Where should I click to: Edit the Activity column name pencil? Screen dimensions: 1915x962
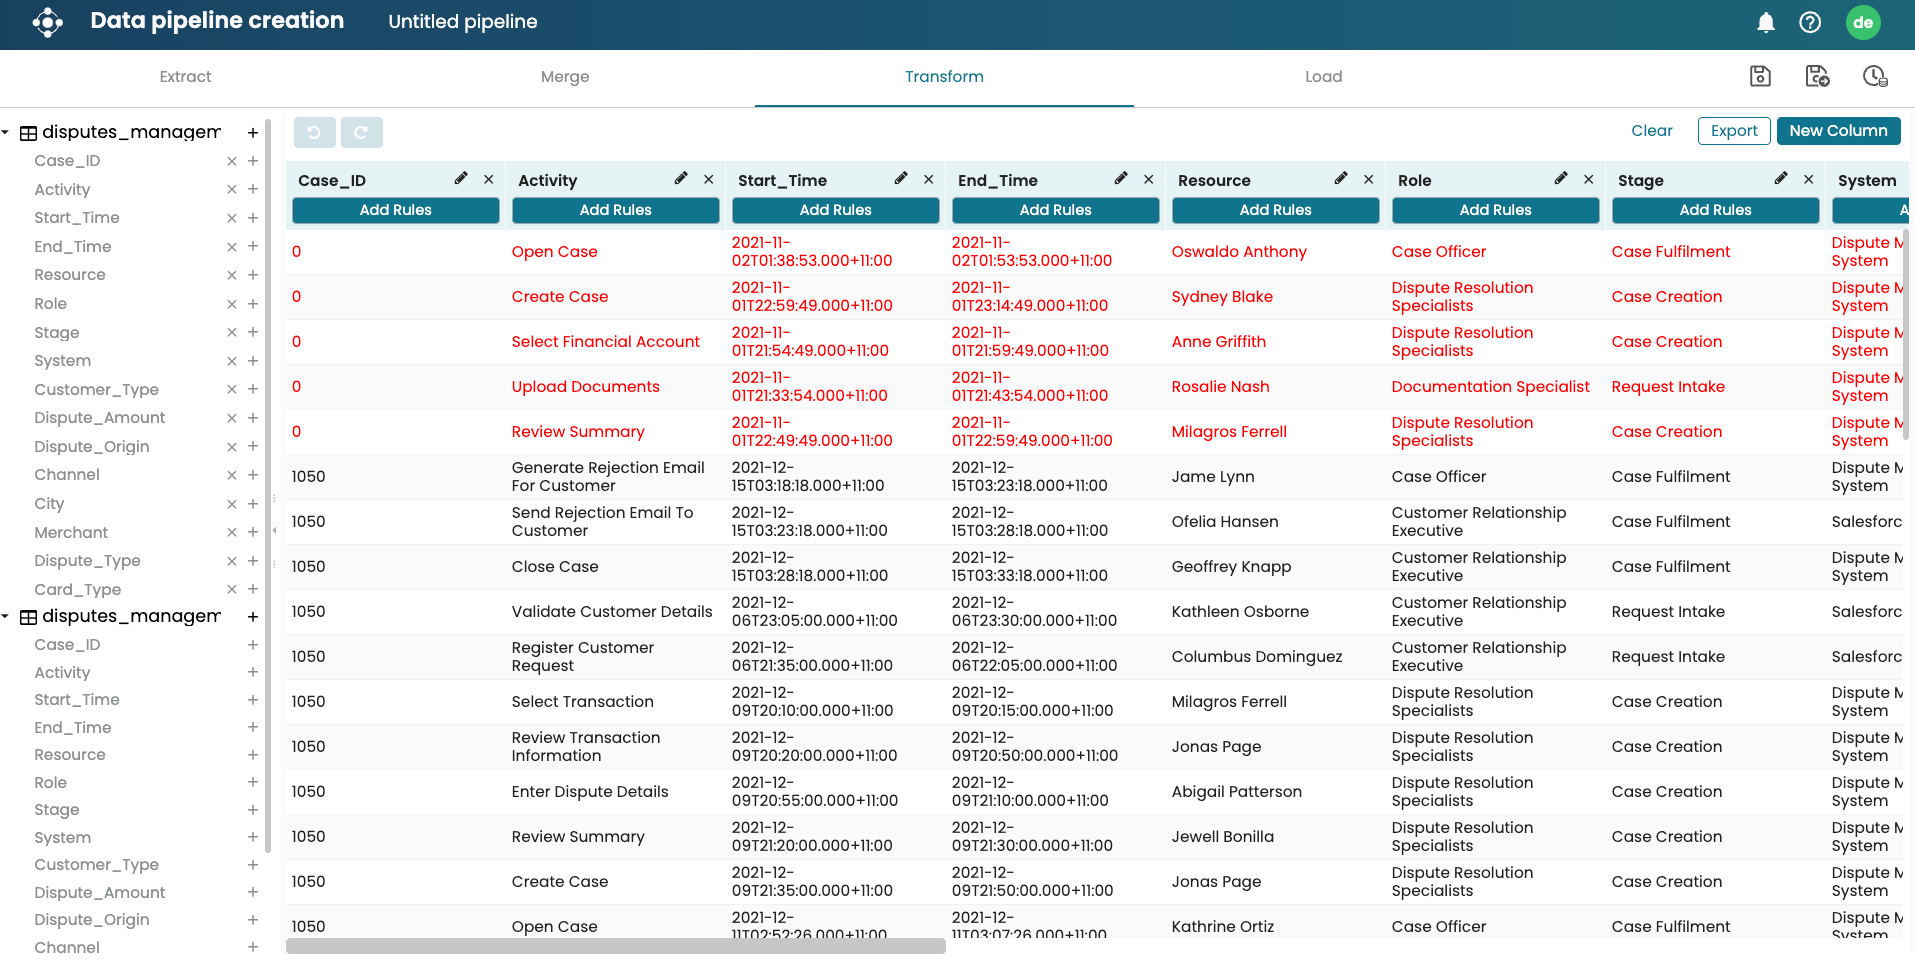pyautogui.click(x=681, y=179)
